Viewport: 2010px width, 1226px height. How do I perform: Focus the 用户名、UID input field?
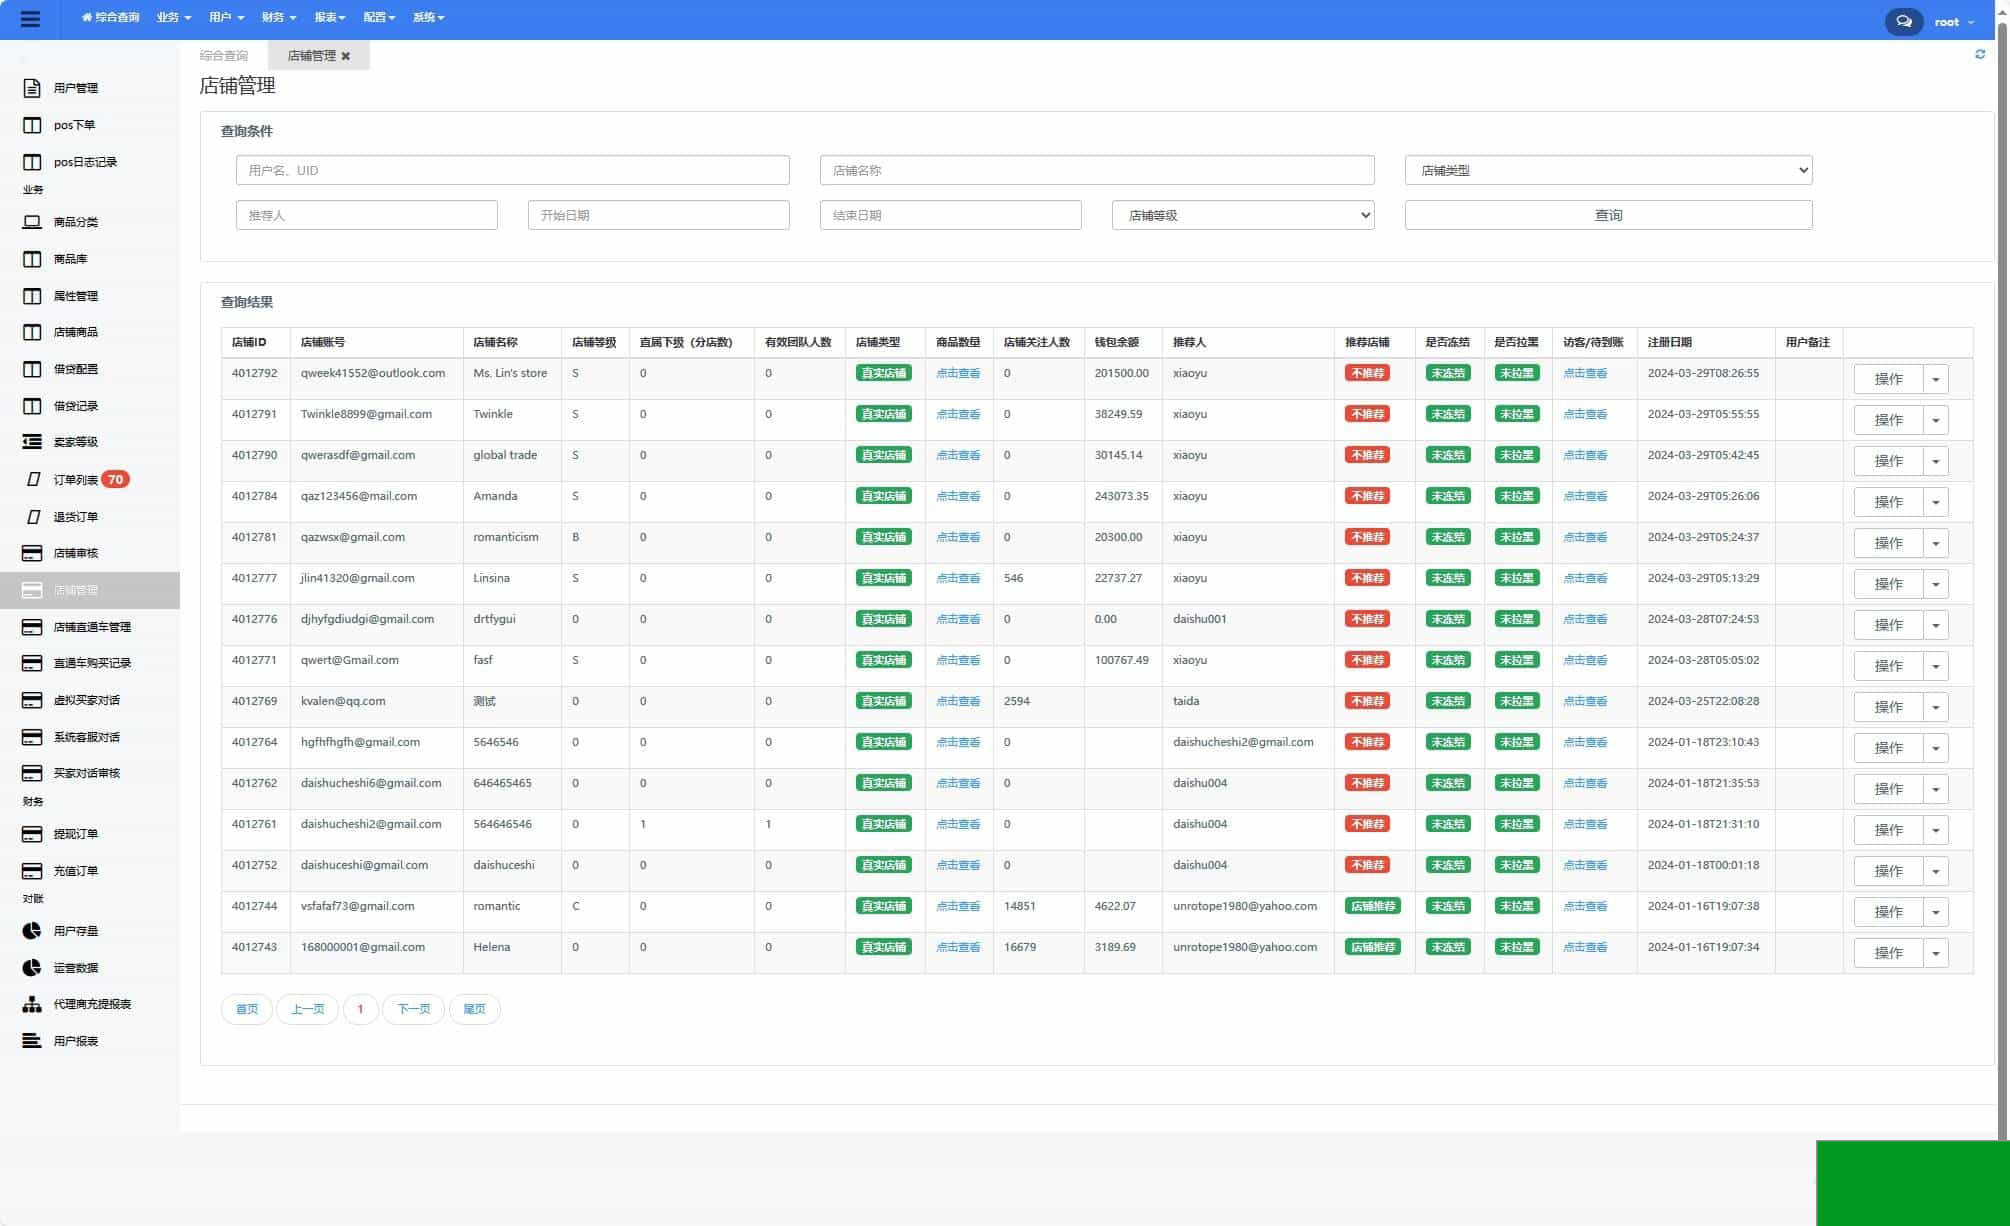pyautogui.click(x=513, y=170)
